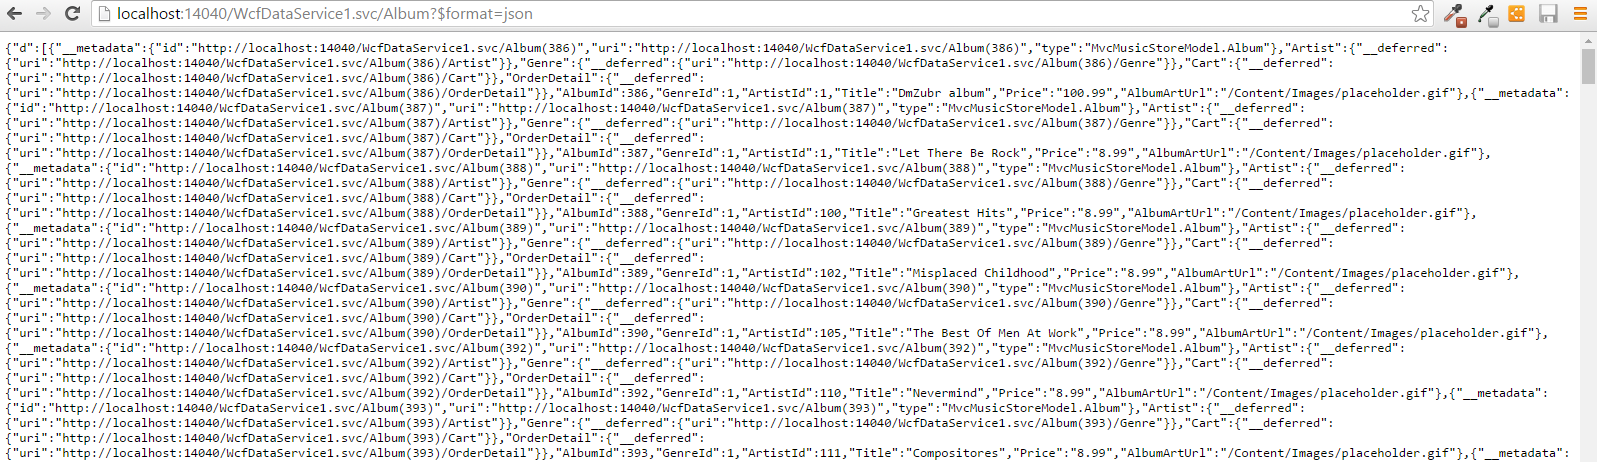
Task: Open the red eyedropper extension
Action: pos(1455,14)
